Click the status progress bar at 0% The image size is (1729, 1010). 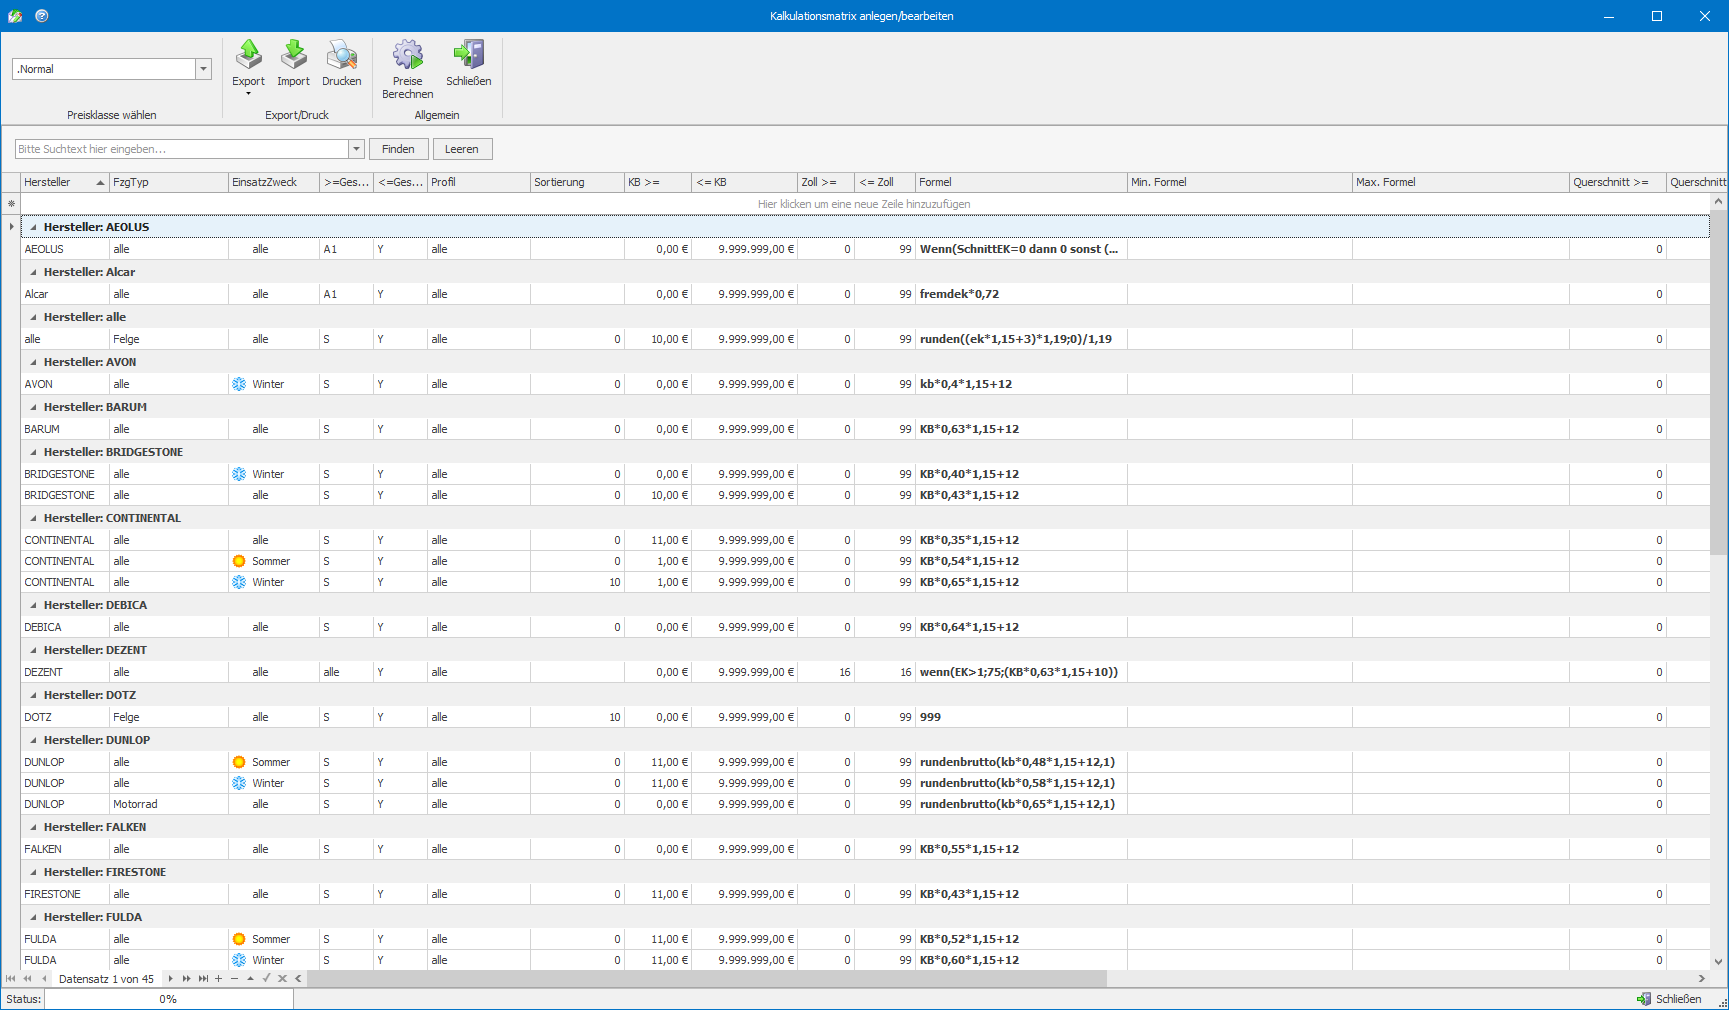coord(168,999)
